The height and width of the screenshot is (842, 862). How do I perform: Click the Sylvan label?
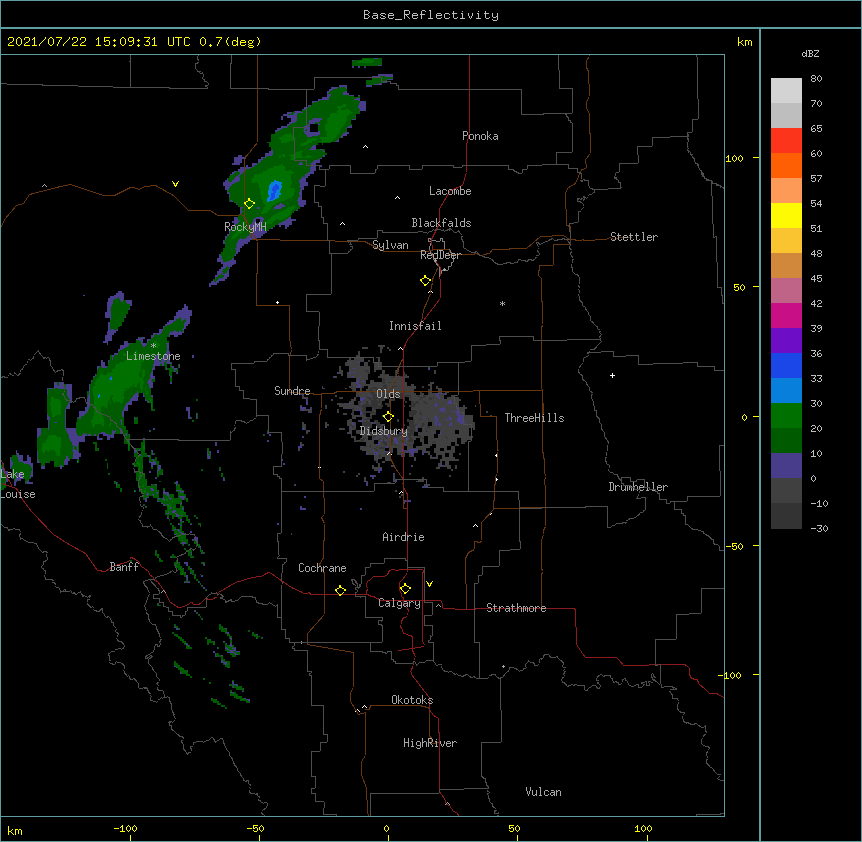390,245
